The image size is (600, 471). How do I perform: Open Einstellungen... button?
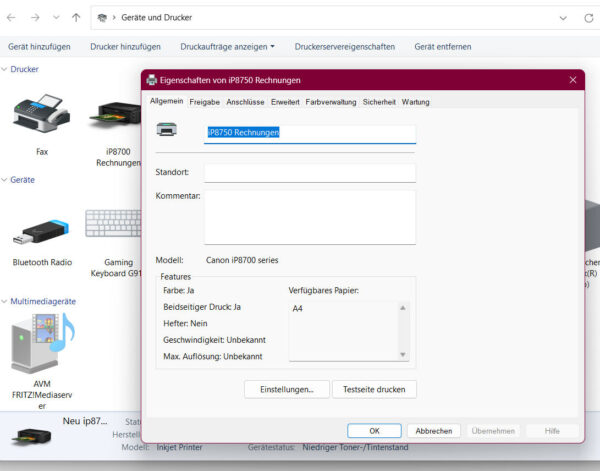pyautogui.click(x=287, y=390)
